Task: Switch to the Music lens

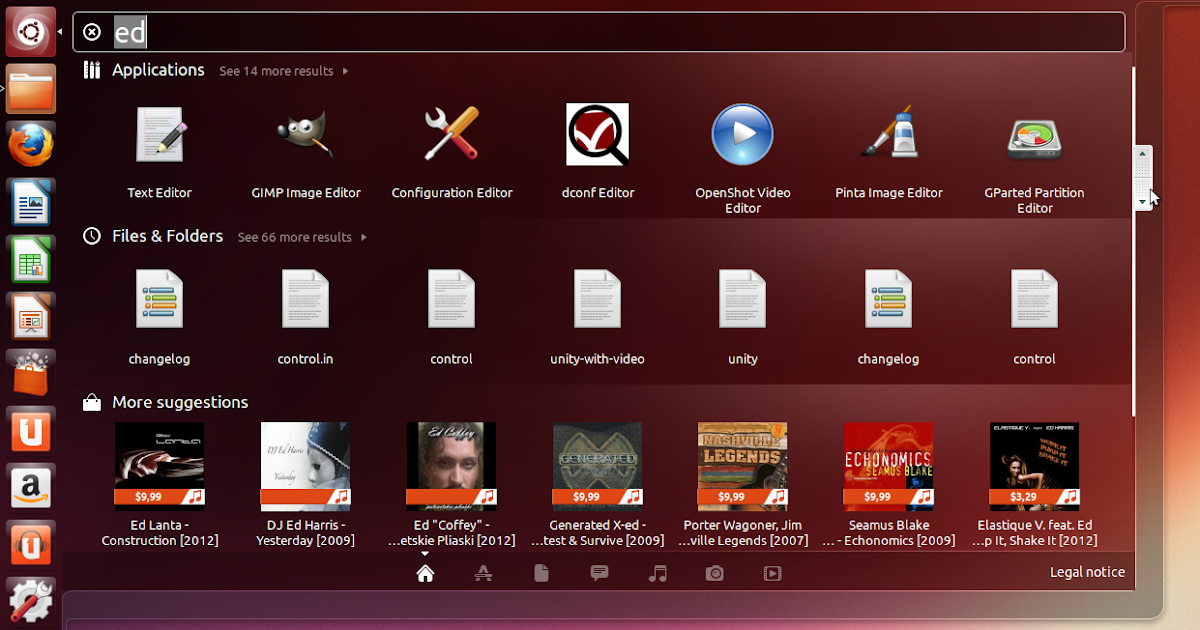Action: coord(656,572)
